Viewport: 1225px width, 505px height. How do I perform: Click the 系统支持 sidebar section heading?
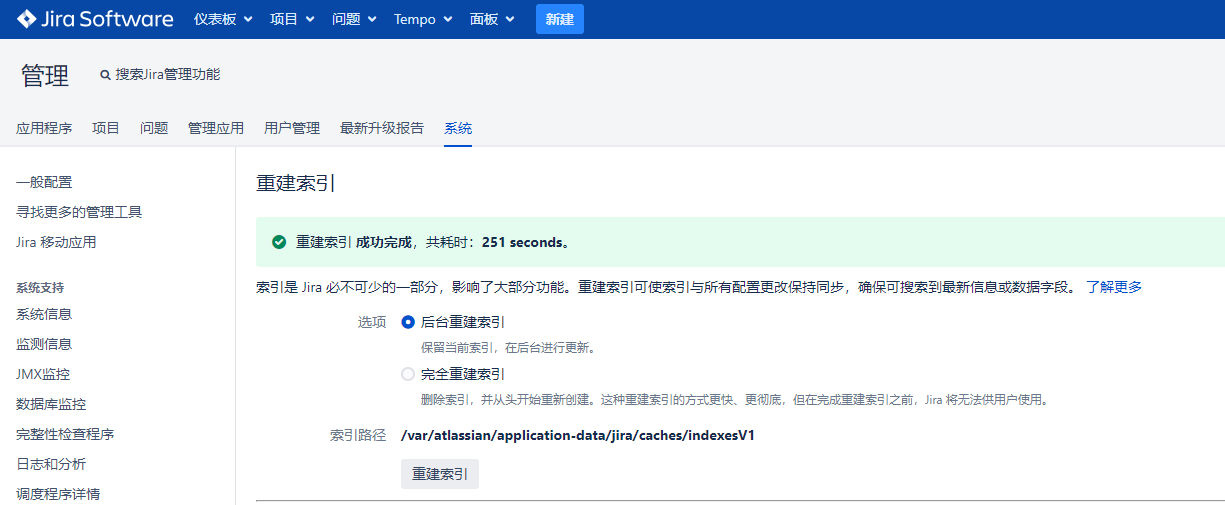click(x=40, y=287)
